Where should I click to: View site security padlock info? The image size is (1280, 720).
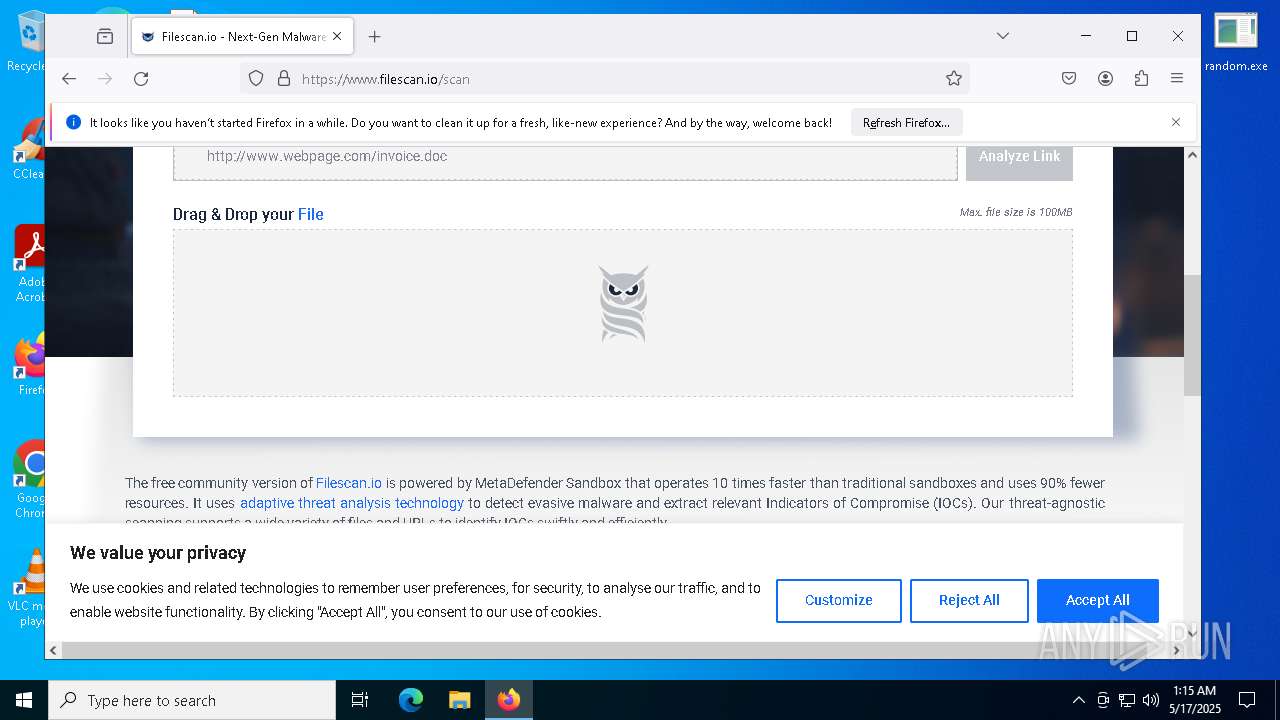(283, 78)
